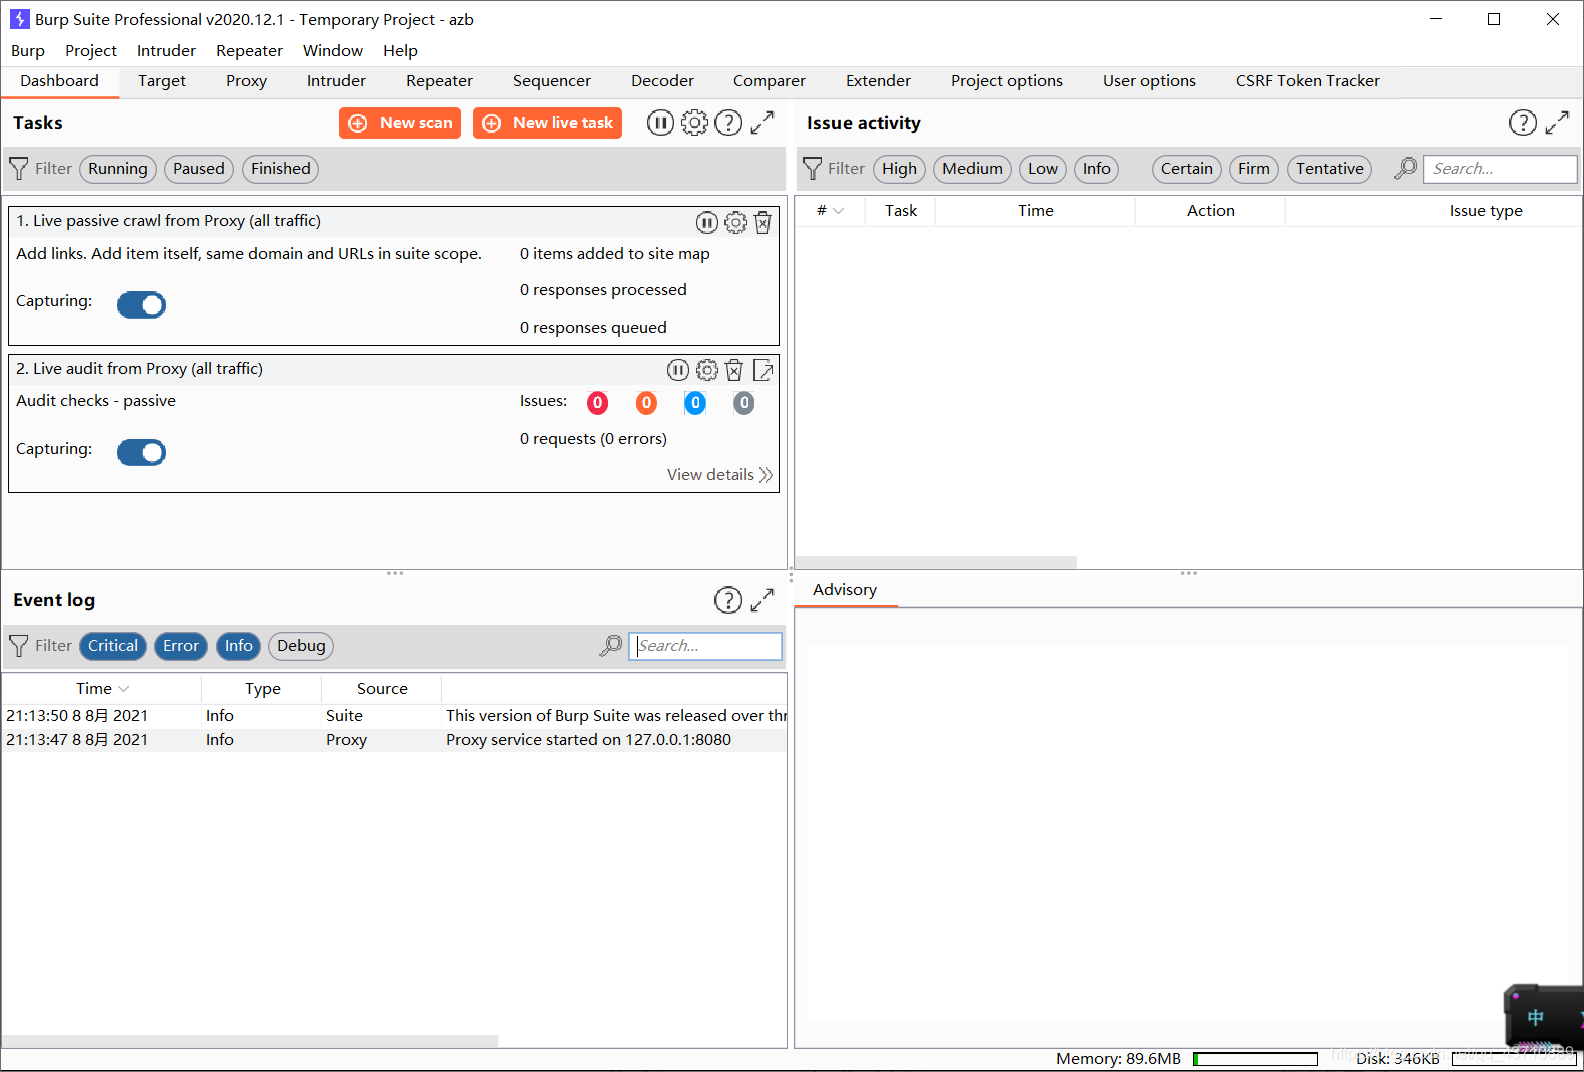The image size is (1584, 1072).
Task: Delete the Live passive crawl task
Action: (x=763, y=222)
